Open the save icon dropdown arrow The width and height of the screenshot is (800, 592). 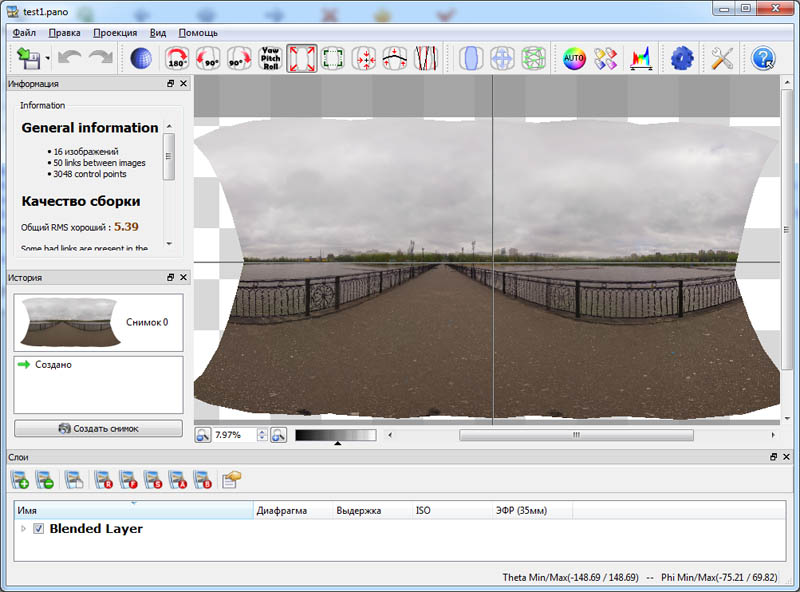coord(47,58)
